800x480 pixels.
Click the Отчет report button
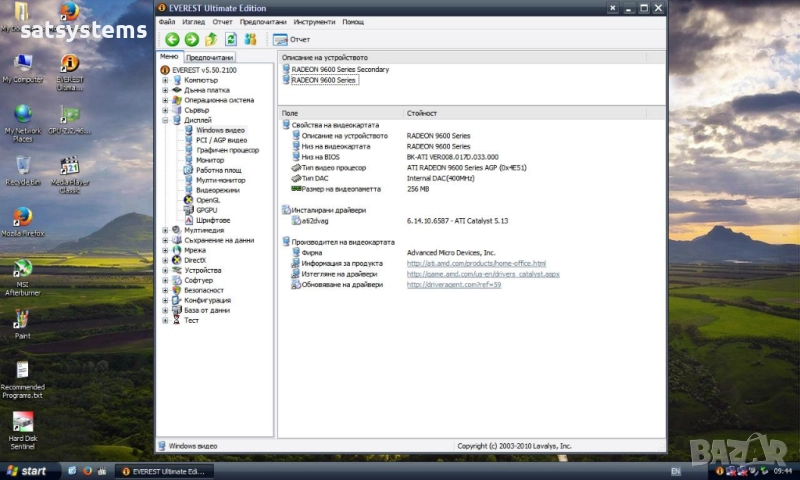tap(292, 39)
